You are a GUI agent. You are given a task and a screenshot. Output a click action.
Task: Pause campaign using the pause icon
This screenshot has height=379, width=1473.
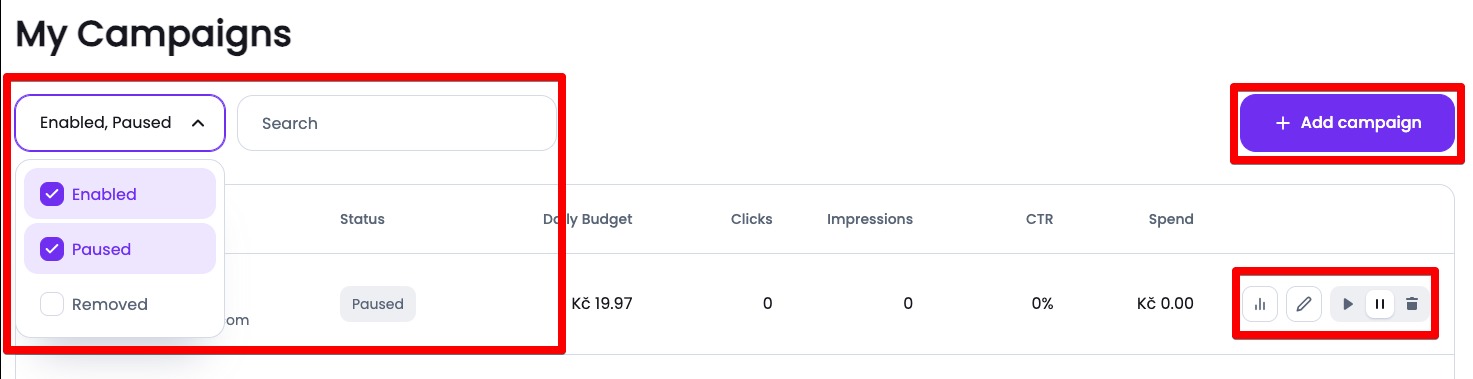[1380, 304]
